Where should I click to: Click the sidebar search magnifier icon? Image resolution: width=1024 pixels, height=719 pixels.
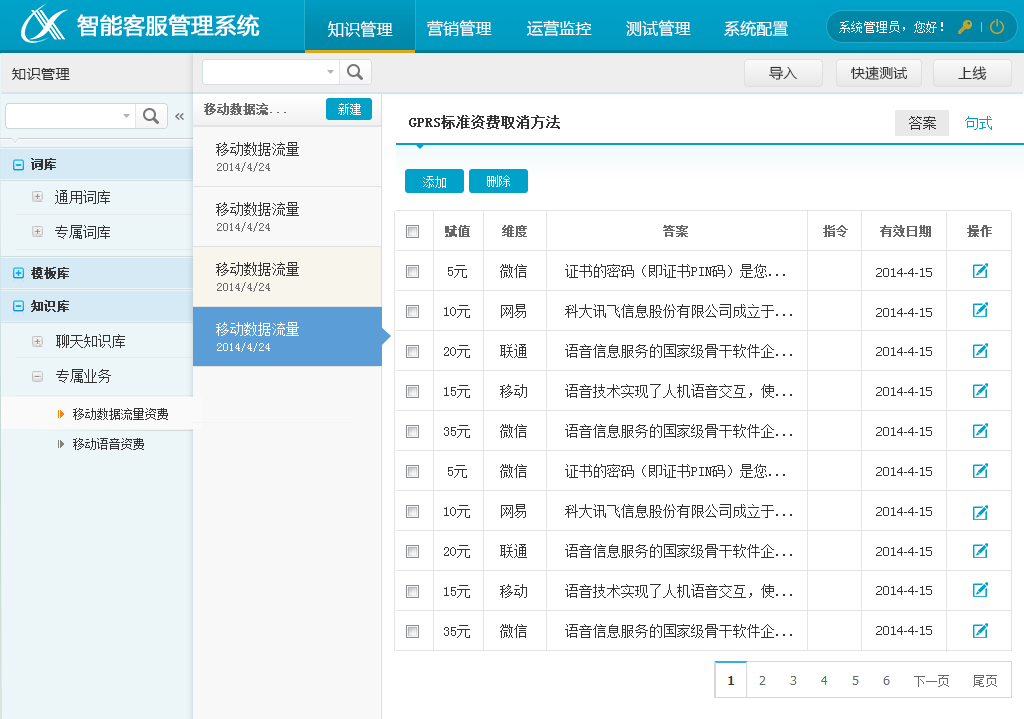pyautogui.click(x=151, y=116)
